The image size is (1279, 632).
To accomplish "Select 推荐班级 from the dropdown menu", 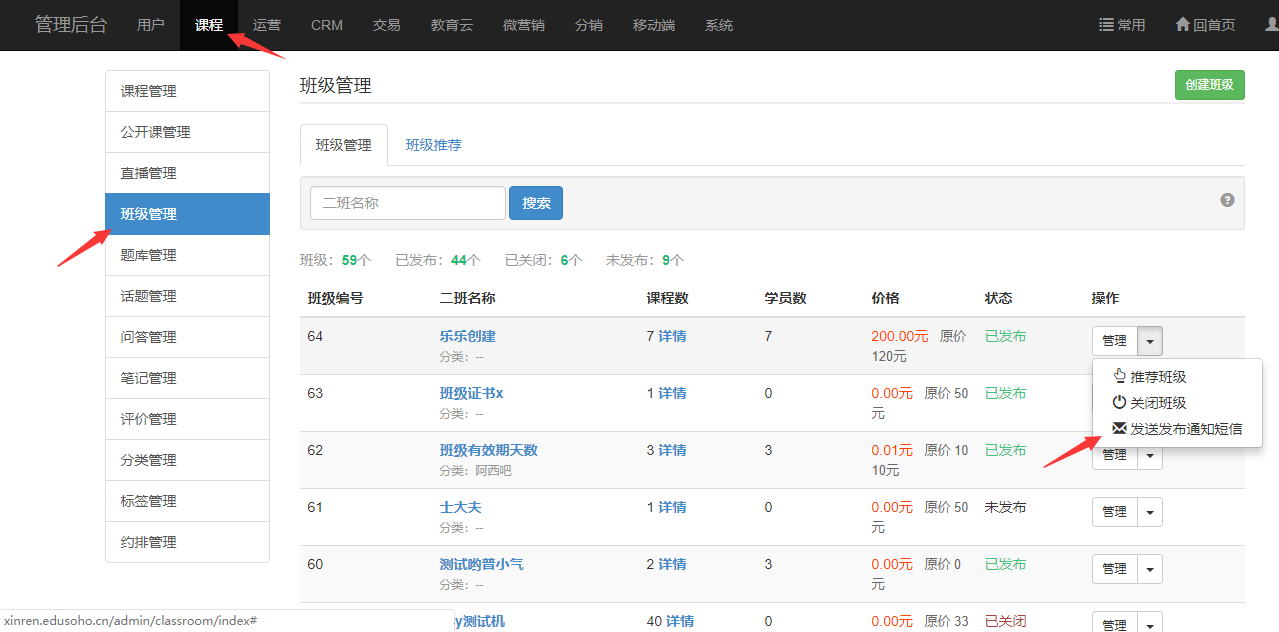I will point(1157,377).
